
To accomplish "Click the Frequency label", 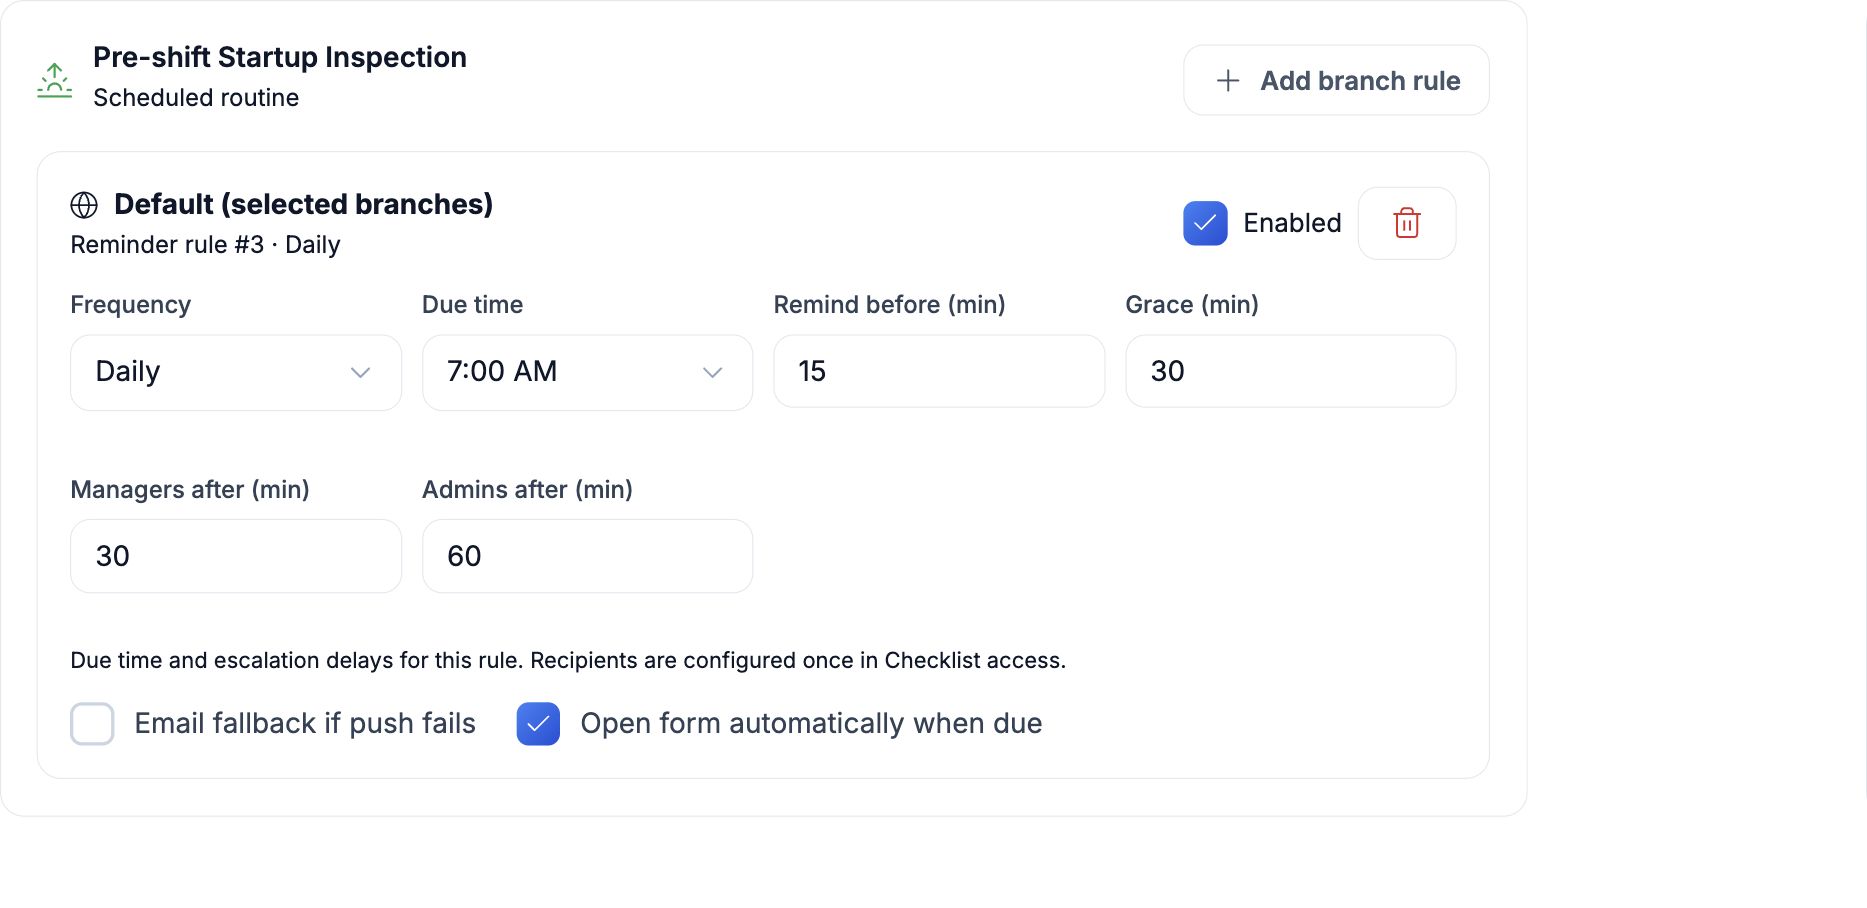I will pos(130,305).
